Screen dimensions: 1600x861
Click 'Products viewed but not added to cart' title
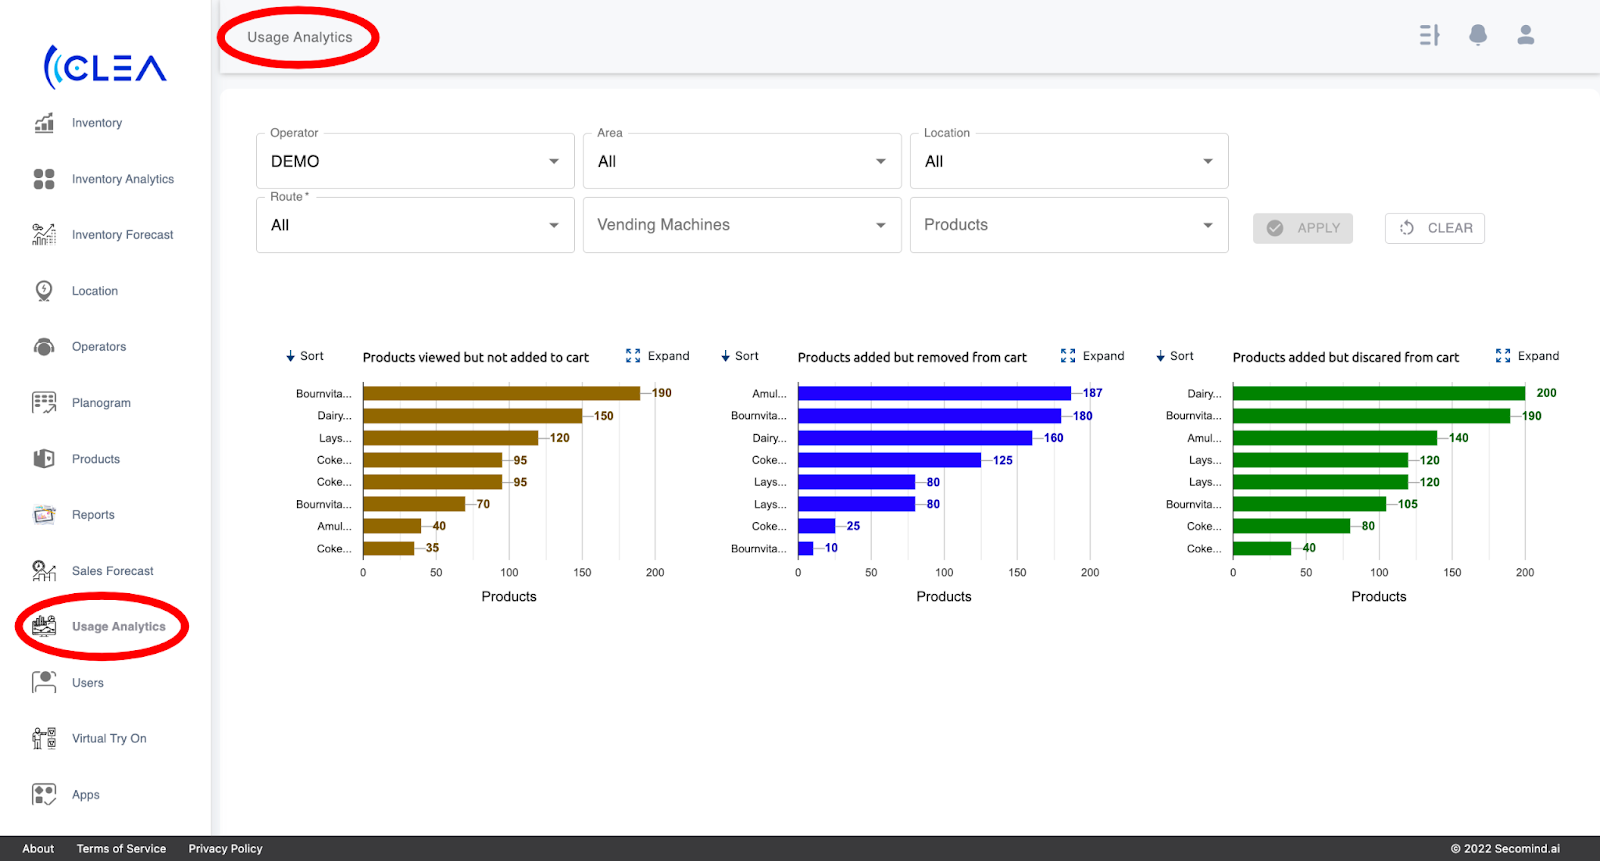[x=476, y=357]
